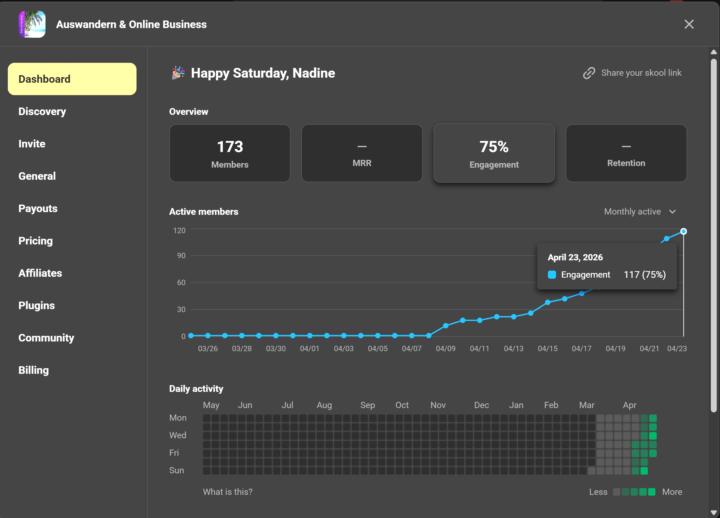Click the chart data point above 04/09
The height and width of the screenshot is (518, 720).
coord(445,326)
